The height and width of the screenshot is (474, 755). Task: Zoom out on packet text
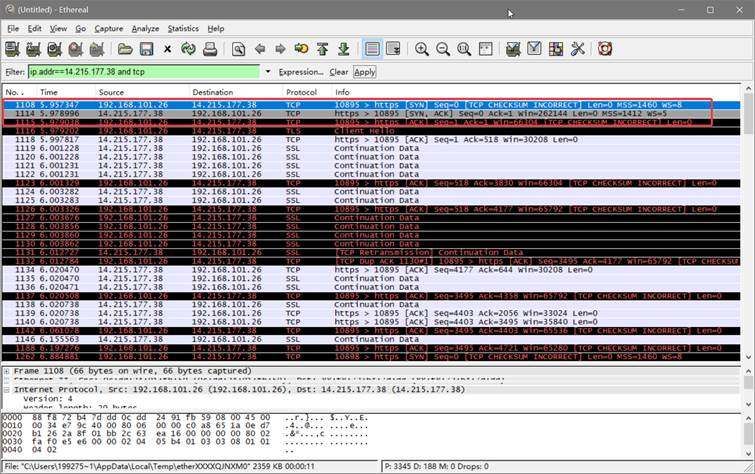click(443, 49)
